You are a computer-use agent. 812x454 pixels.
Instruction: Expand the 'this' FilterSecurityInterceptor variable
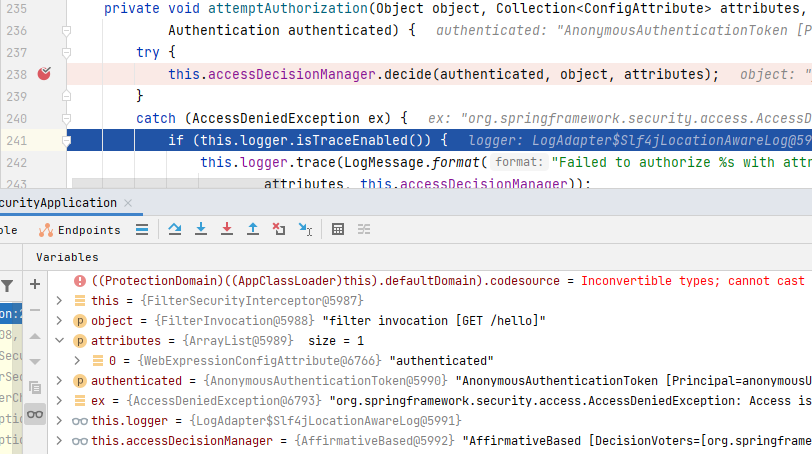[59, 301]
